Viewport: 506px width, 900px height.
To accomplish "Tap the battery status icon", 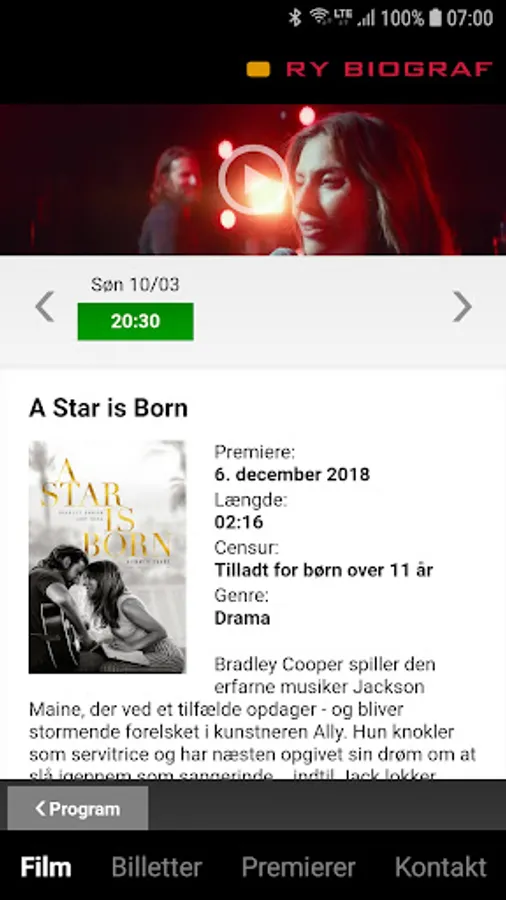I will (x=435, y=17).
